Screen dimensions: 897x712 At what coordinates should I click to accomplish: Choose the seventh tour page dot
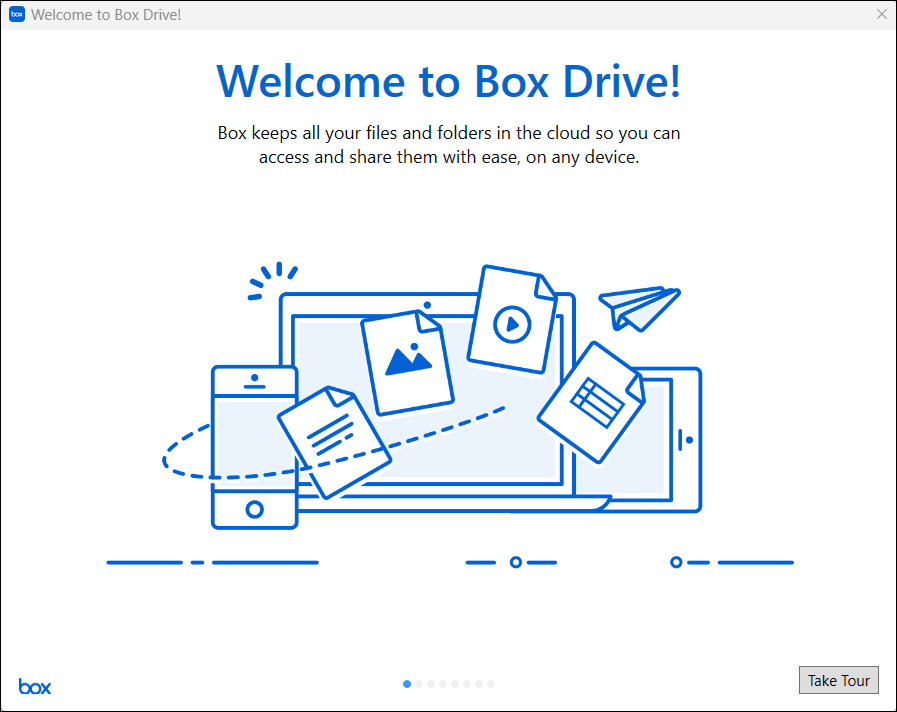479,684
